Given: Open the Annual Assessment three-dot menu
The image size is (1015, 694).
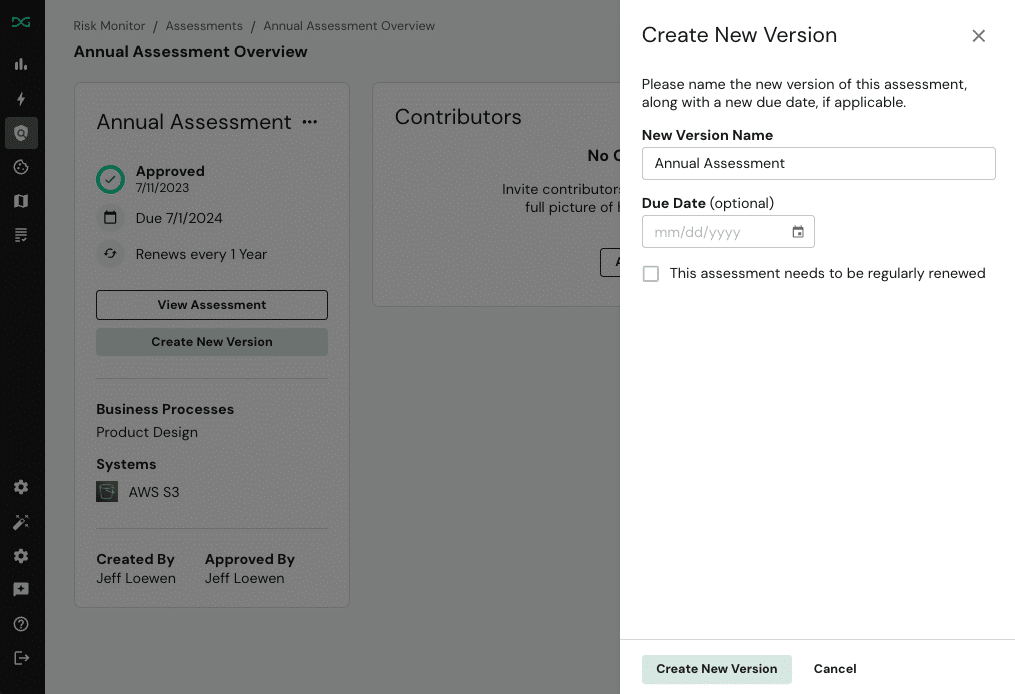Looking at the screenshot, I should 310,122.
